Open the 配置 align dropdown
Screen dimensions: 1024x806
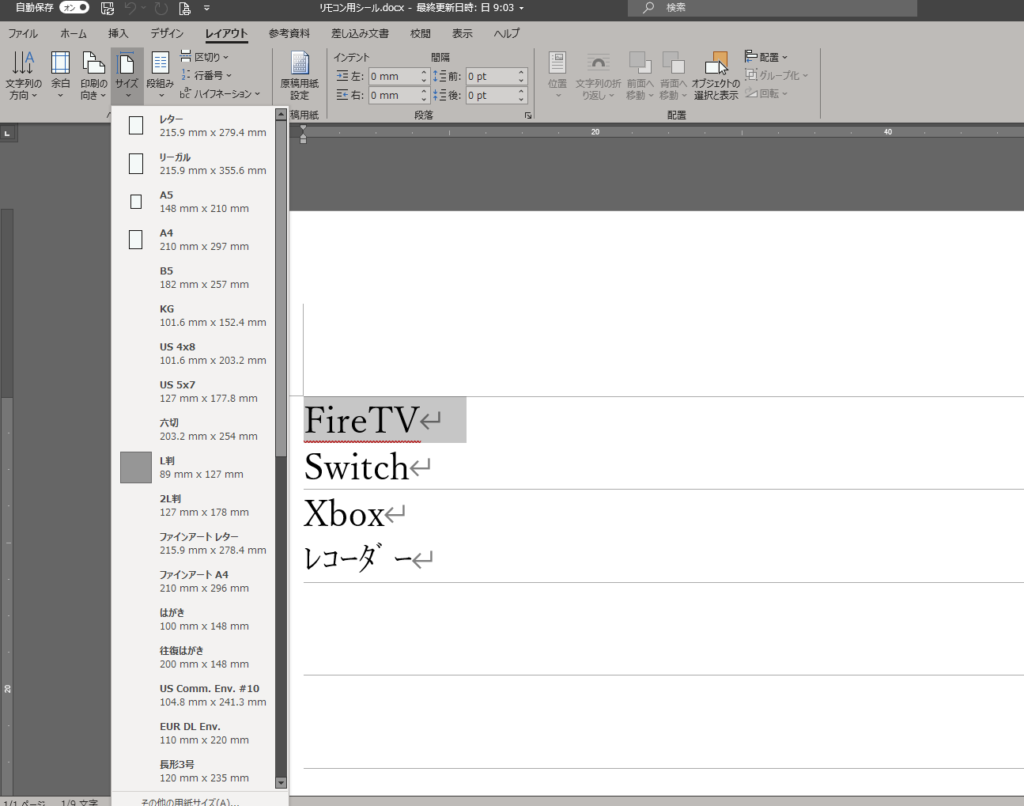(x=766, y=57)
